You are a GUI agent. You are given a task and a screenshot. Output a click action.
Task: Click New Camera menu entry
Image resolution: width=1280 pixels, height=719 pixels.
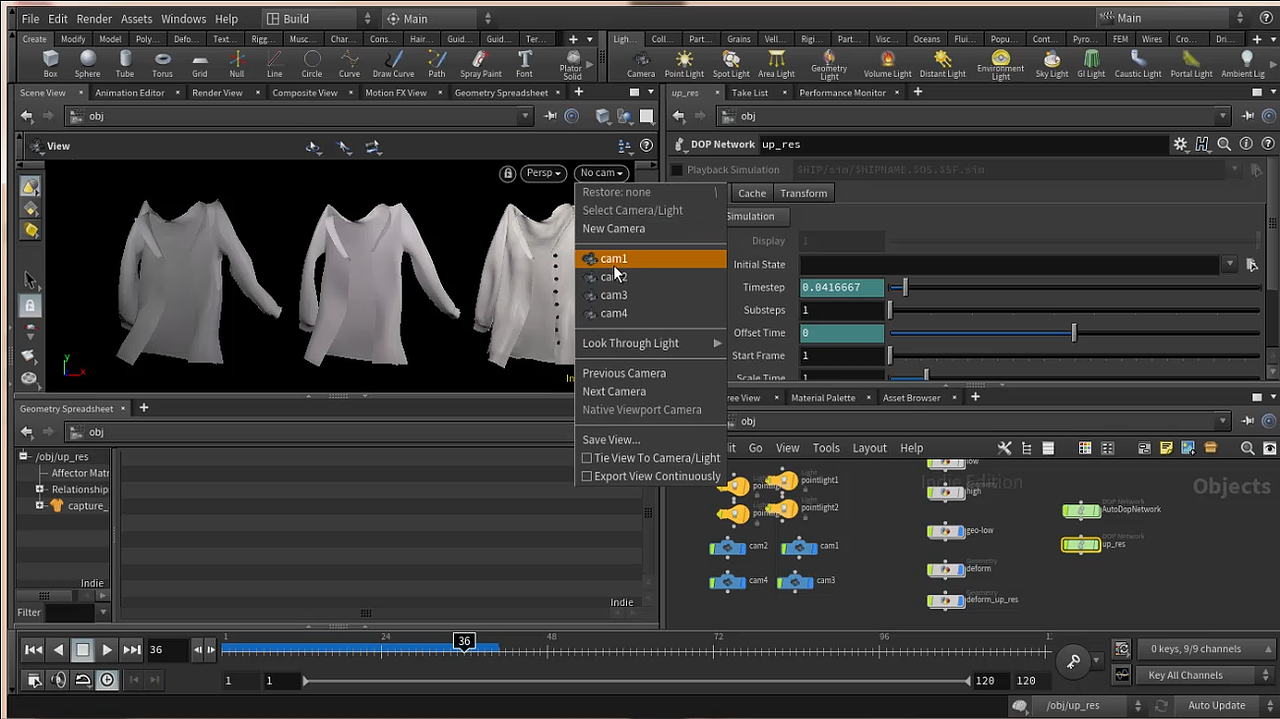pyautogui.click(x=613, y=228)
